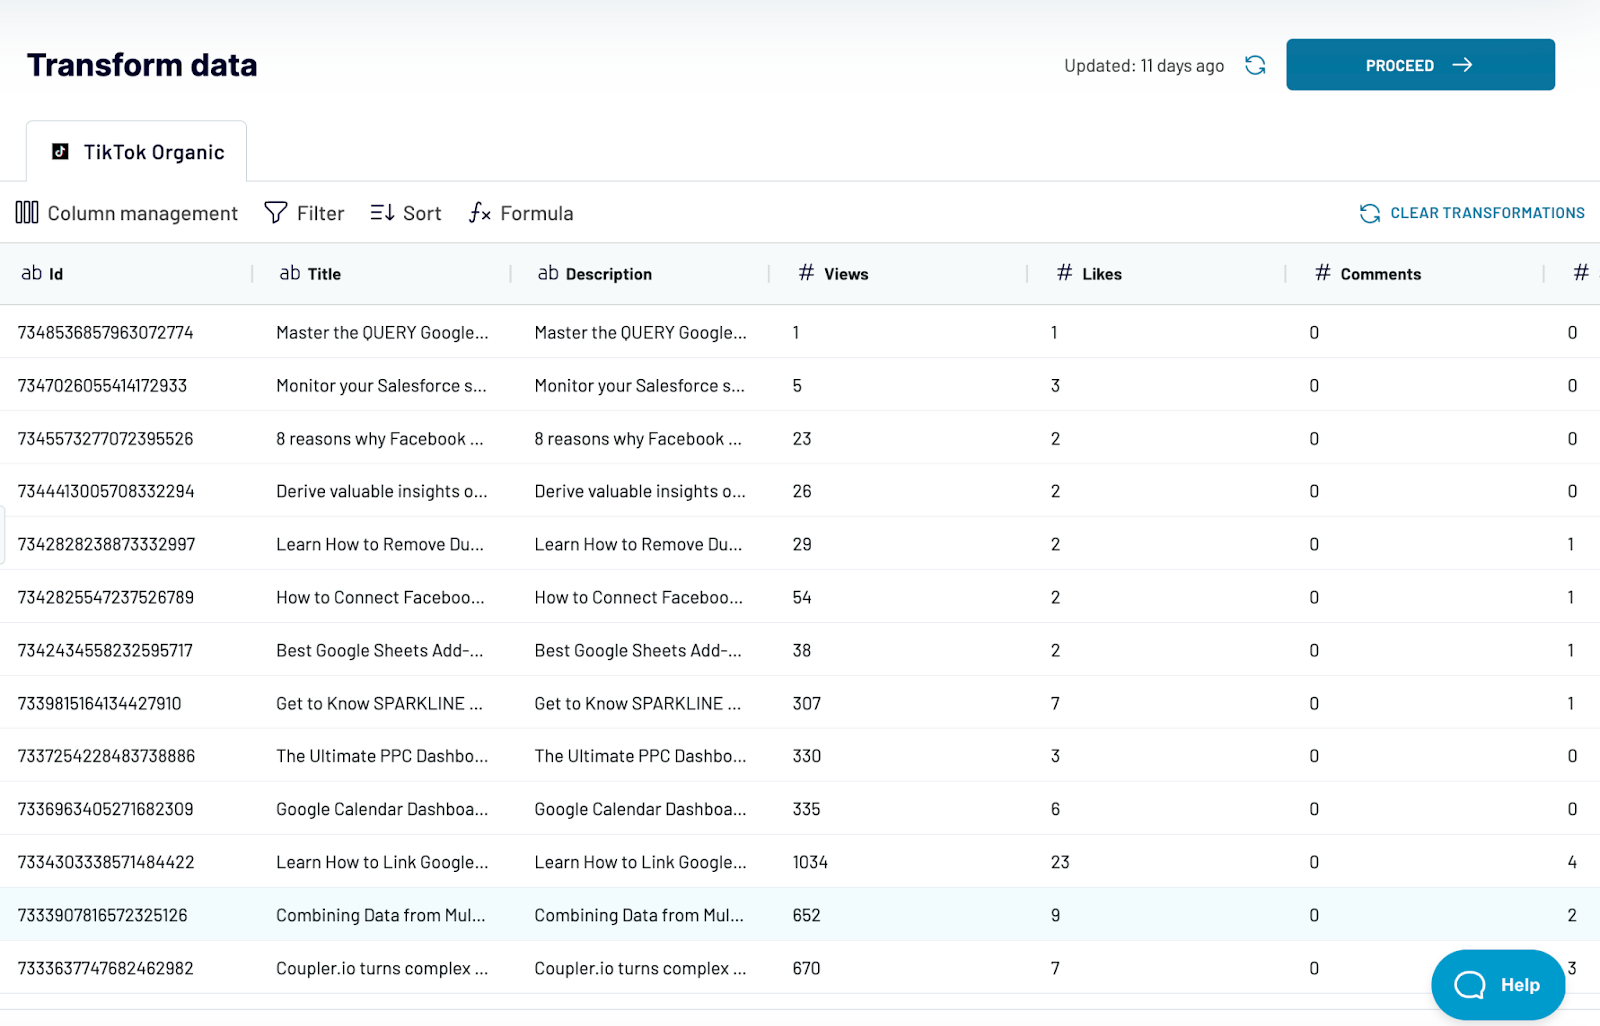The image size is (1600, 1026).
Task: Click Title cell 'Monitor your Salesforce s...'
Action: click(x=381, y=386)
